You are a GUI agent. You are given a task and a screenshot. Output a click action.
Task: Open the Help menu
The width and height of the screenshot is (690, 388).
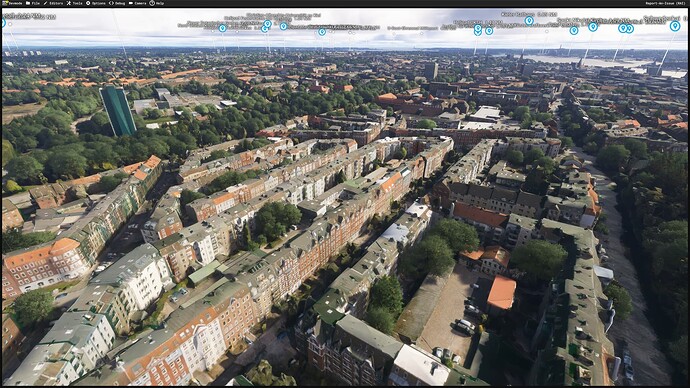157,3
